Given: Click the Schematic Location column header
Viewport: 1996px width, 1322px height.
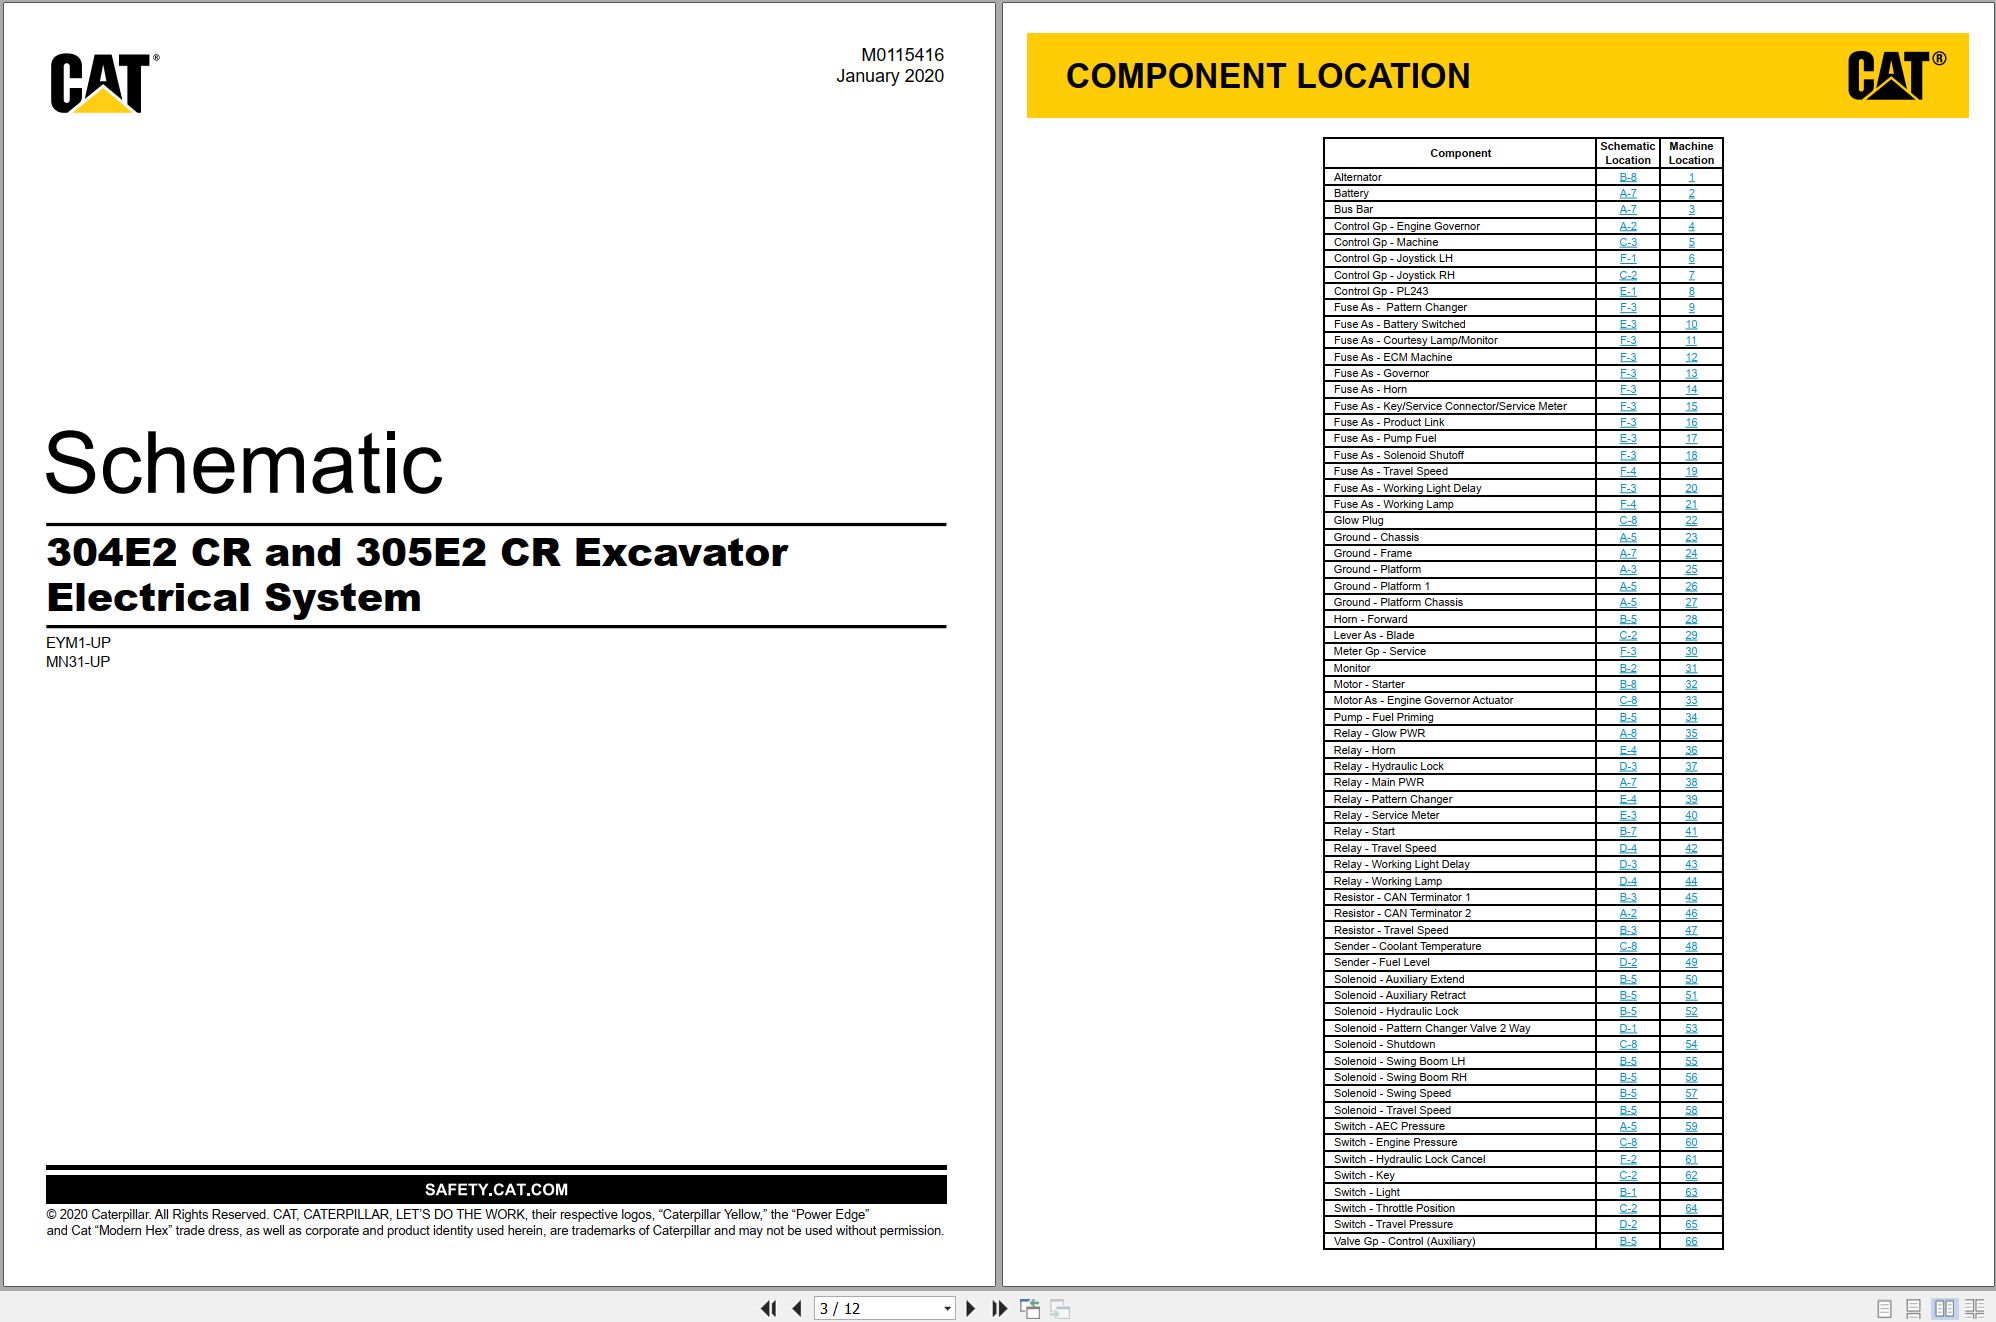Looking at the screenshot, I should pyautogui.click(x=1628, y=153).
